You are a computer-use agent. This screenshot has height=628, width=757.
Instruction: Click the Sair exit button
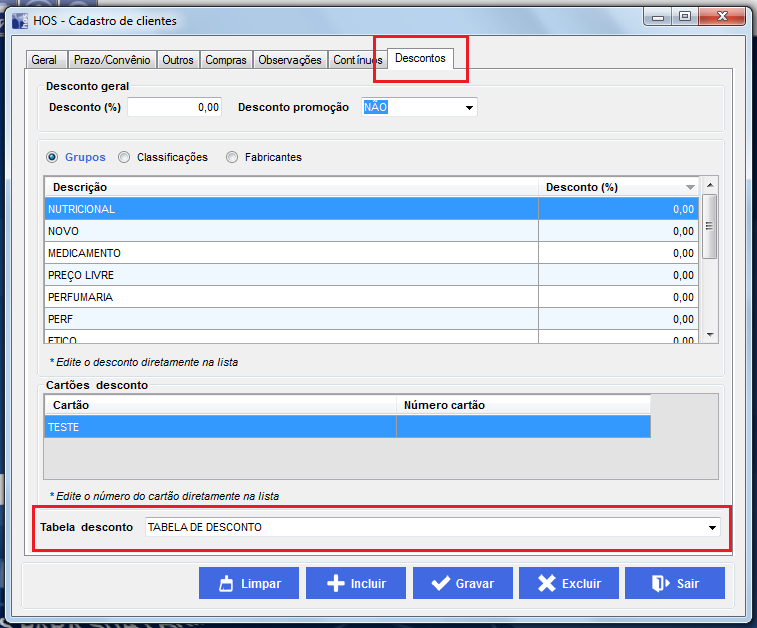pyautogui.click(x=674, y=583)
